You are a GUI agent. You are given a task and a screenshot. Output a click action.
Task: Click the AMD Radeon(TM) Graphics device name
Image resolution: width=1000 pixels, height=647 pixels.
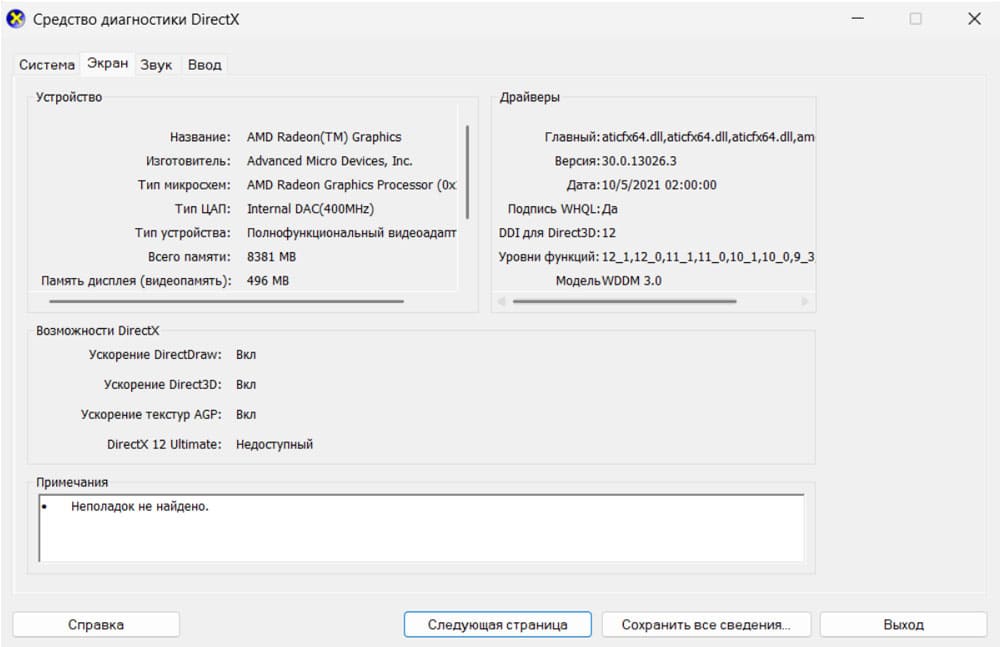pos(324,137)
